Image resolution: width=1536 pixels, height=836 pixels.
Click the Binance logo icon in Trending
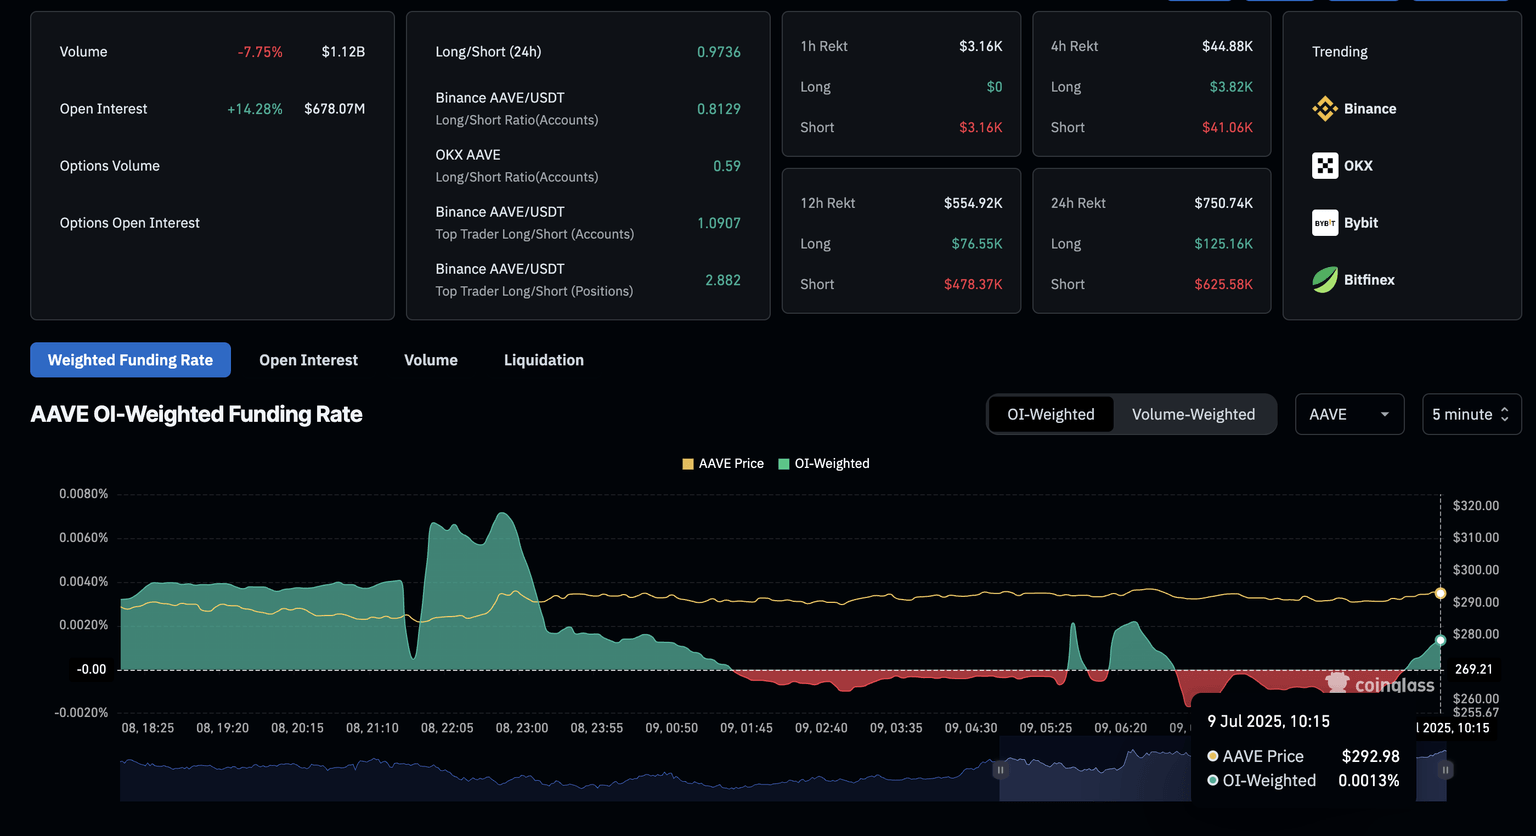1325,109
